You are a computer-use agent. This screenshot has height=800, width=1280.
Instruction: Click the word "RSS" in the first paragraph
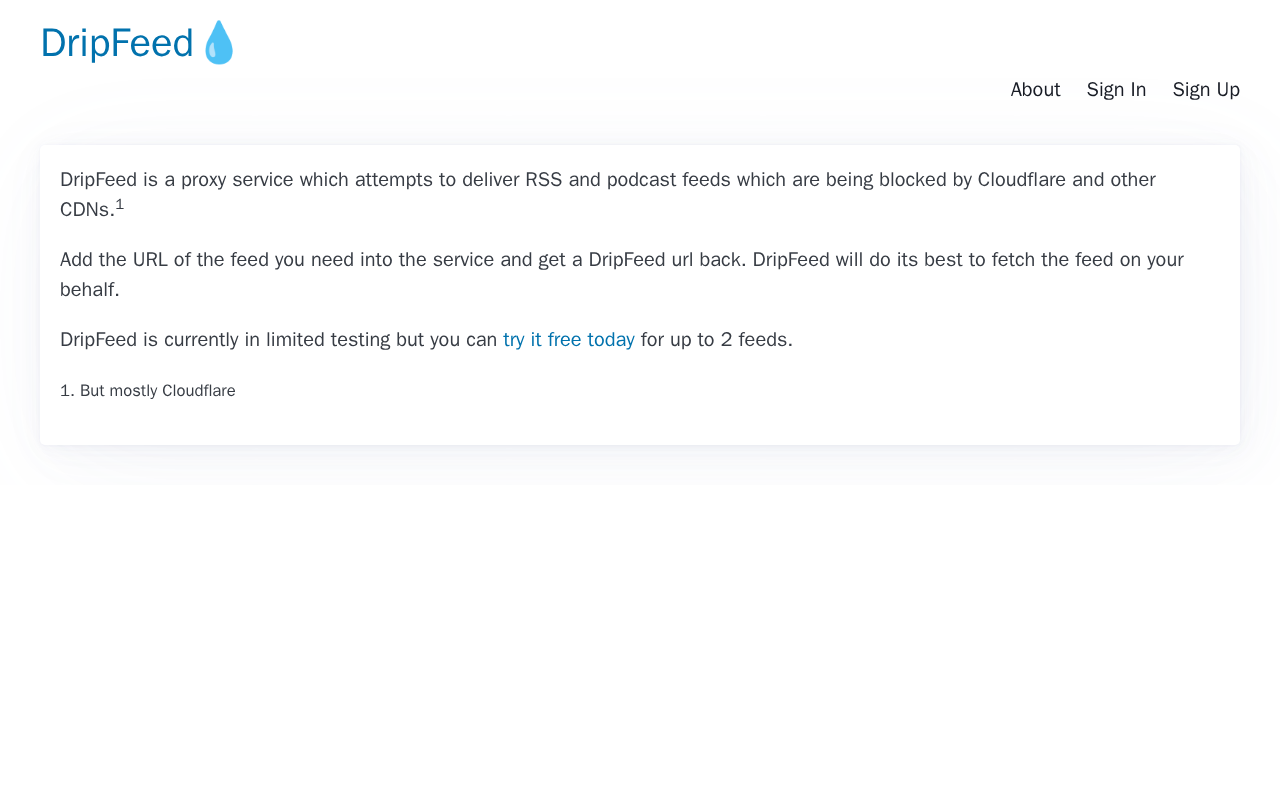coord(543,180)
